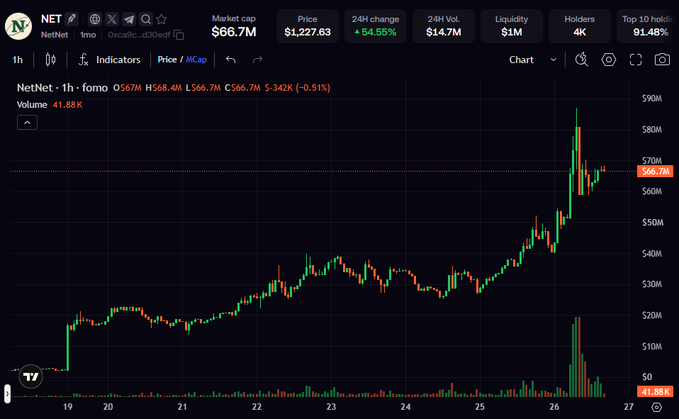Enter fullscreen chart mode
The height and width of the screenshot is (419, 679).
[x=635, y=60]
